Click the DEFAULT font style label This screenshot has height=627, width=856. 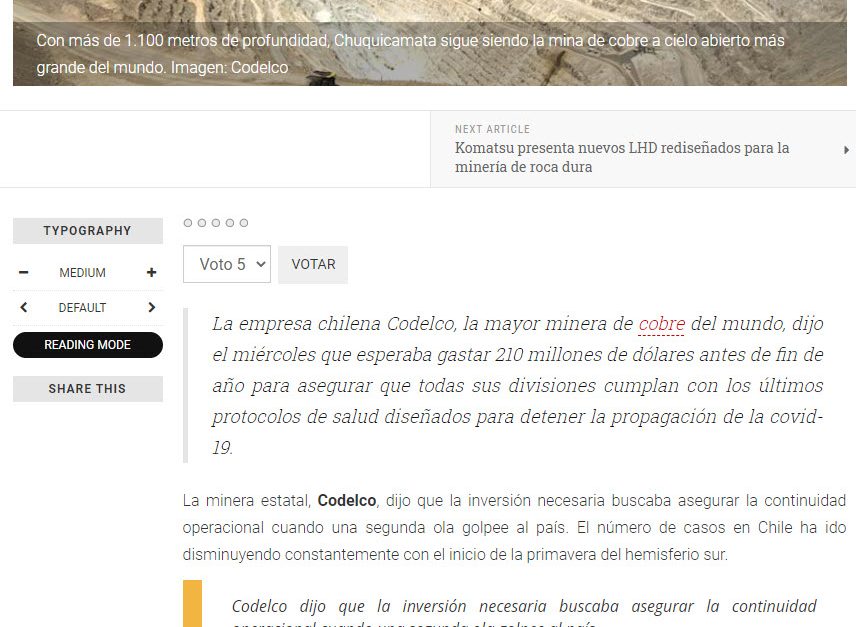pyautogui.click(x=82, y=308)
